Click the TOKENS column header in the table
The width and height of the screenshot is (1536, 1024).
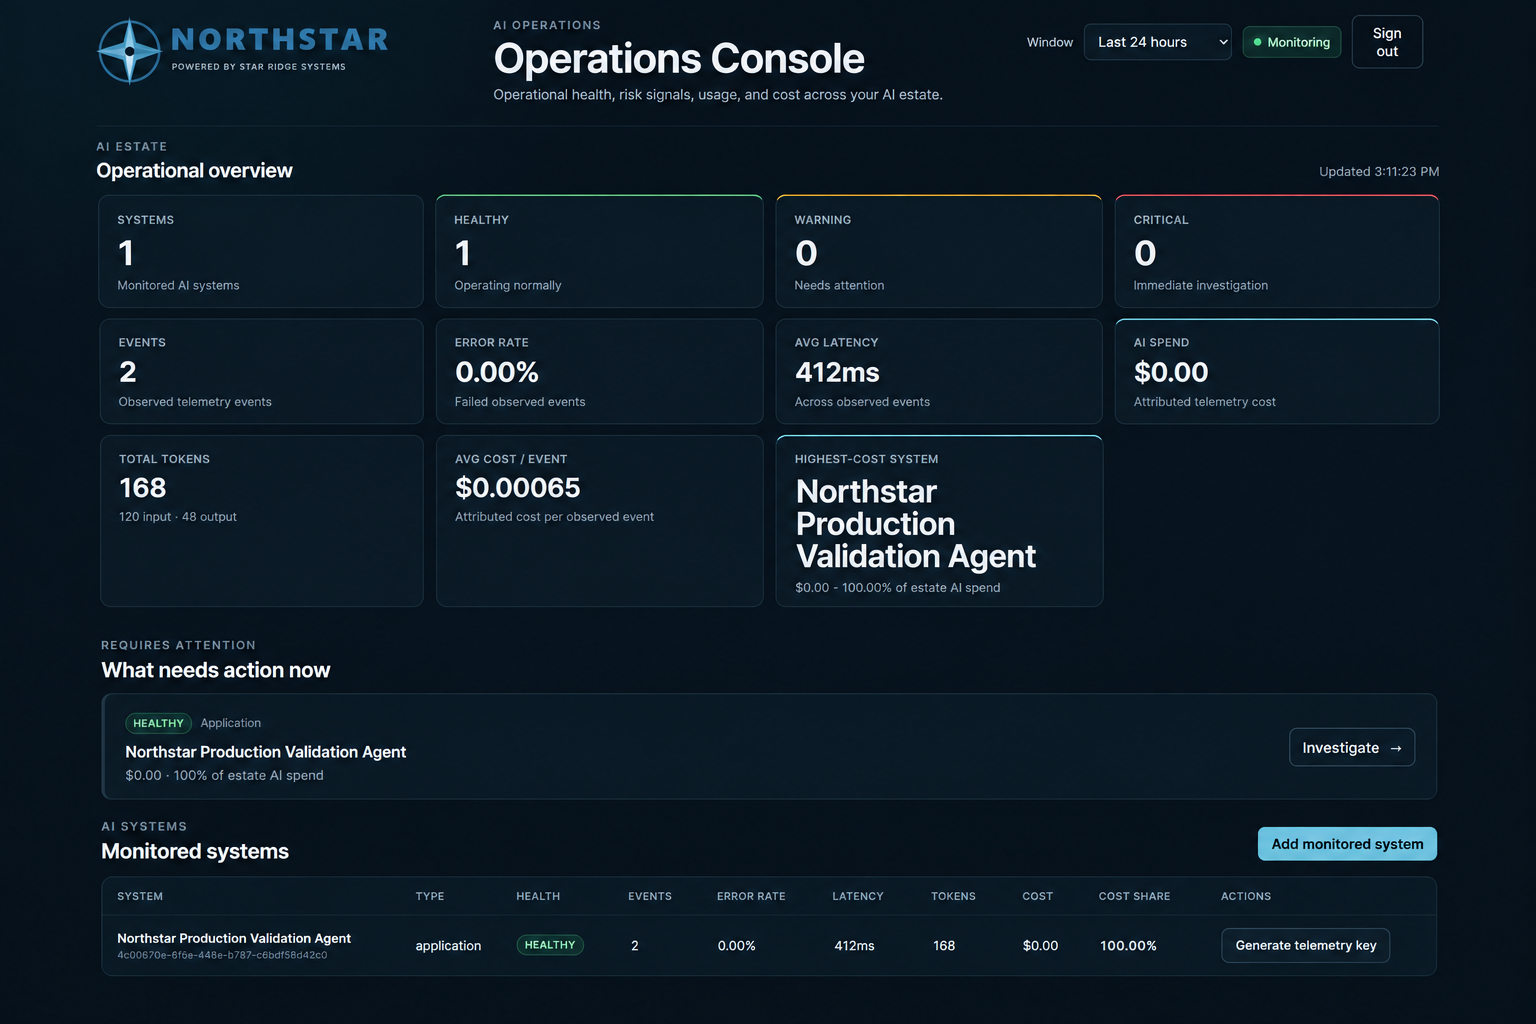click(x=953, y=897)
